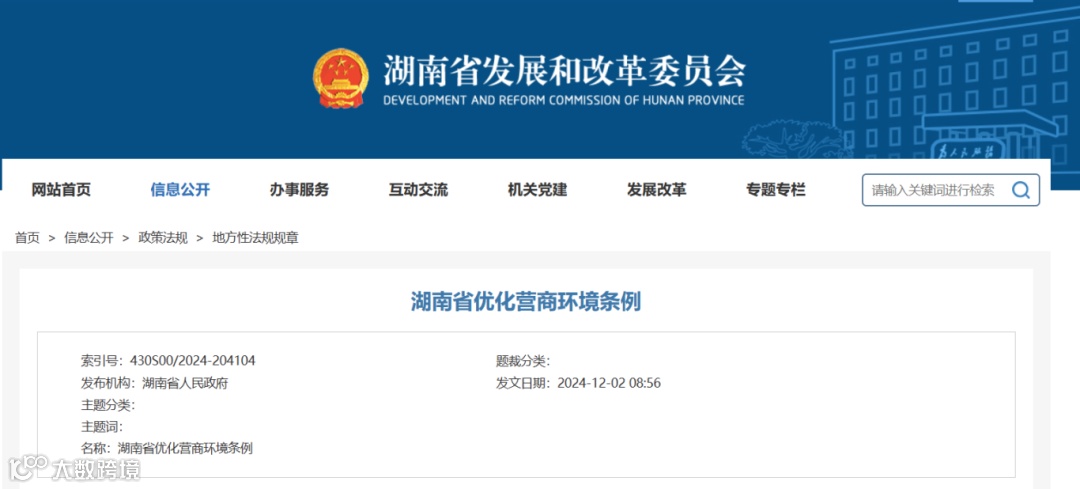This screenshot has width=1080, height=489.
Task: Go to 信息公开 breadcrumb link
Action: (89, 238)
